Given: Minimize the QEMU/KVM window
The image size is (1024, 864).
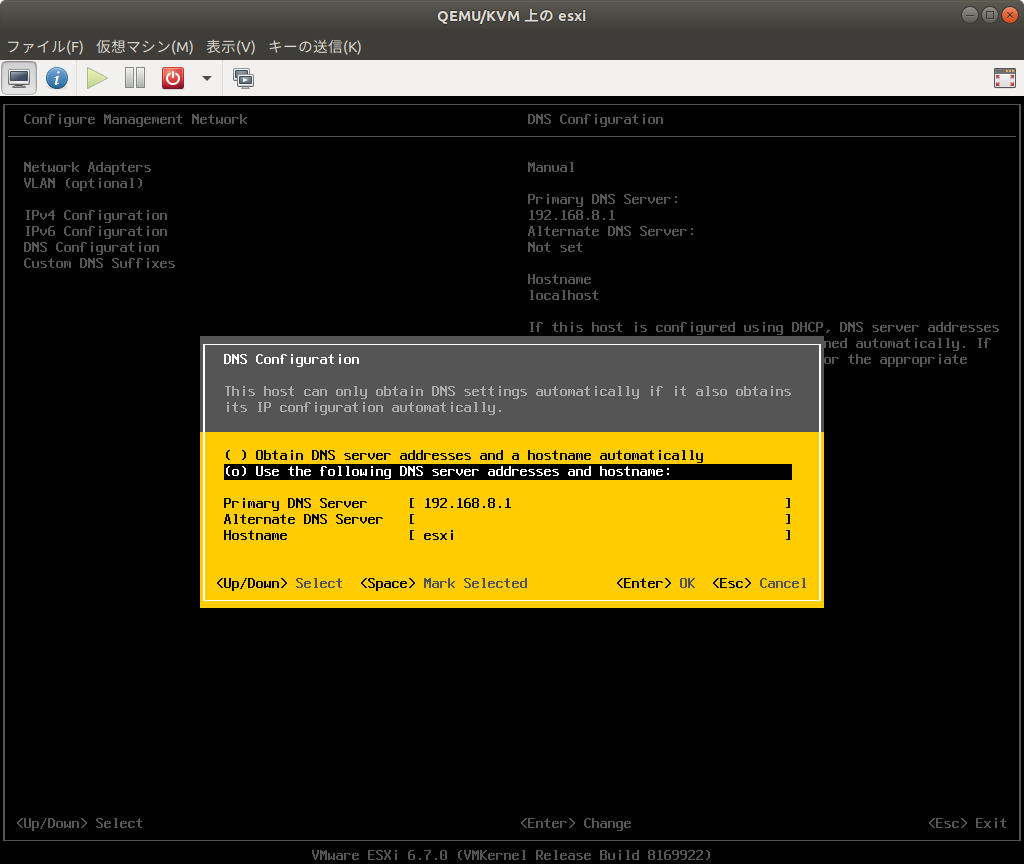Looking at the screenshot, I should (970, 15).
